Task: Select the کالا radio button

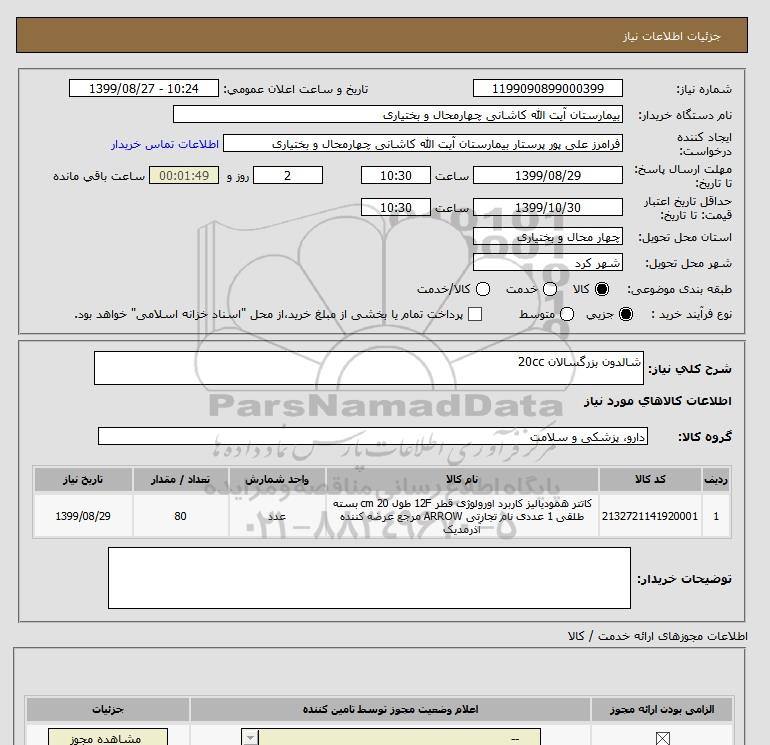Action: [x=602, y=289]
